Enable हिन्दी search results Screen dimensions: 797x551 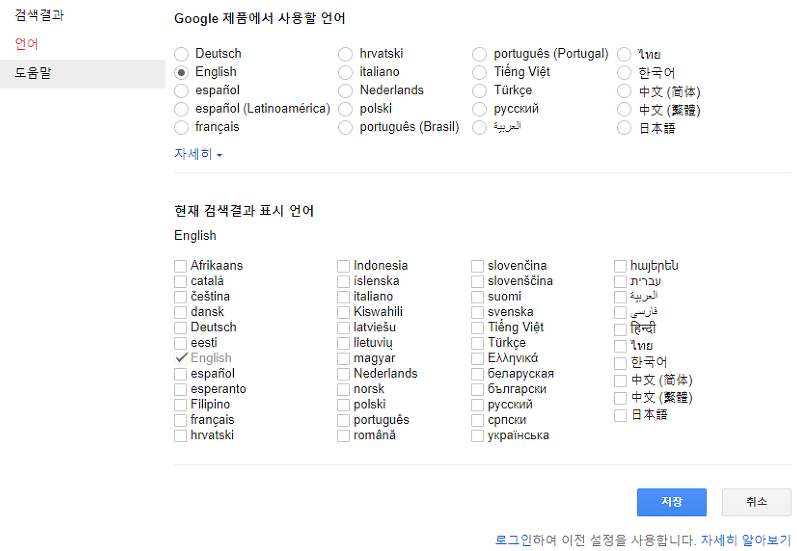coord(620,329)
